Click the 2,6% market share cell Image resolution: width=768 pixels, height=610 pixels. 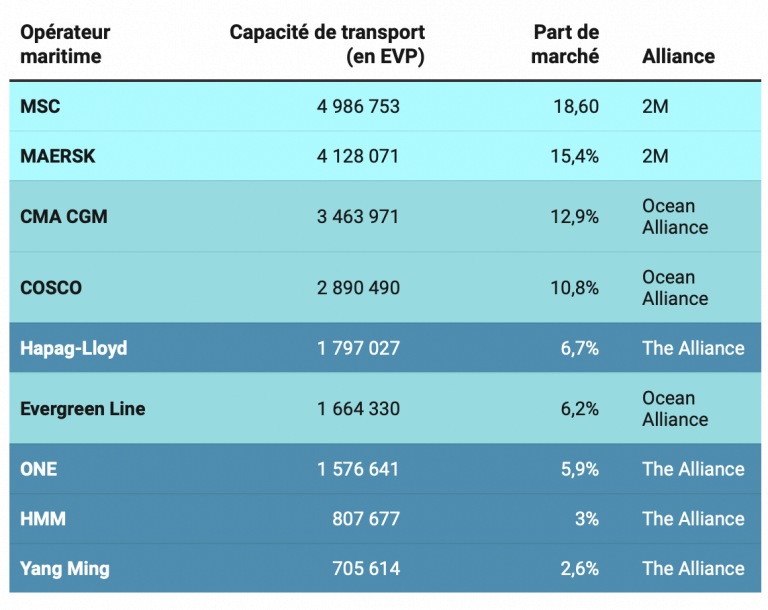[579, 569]
